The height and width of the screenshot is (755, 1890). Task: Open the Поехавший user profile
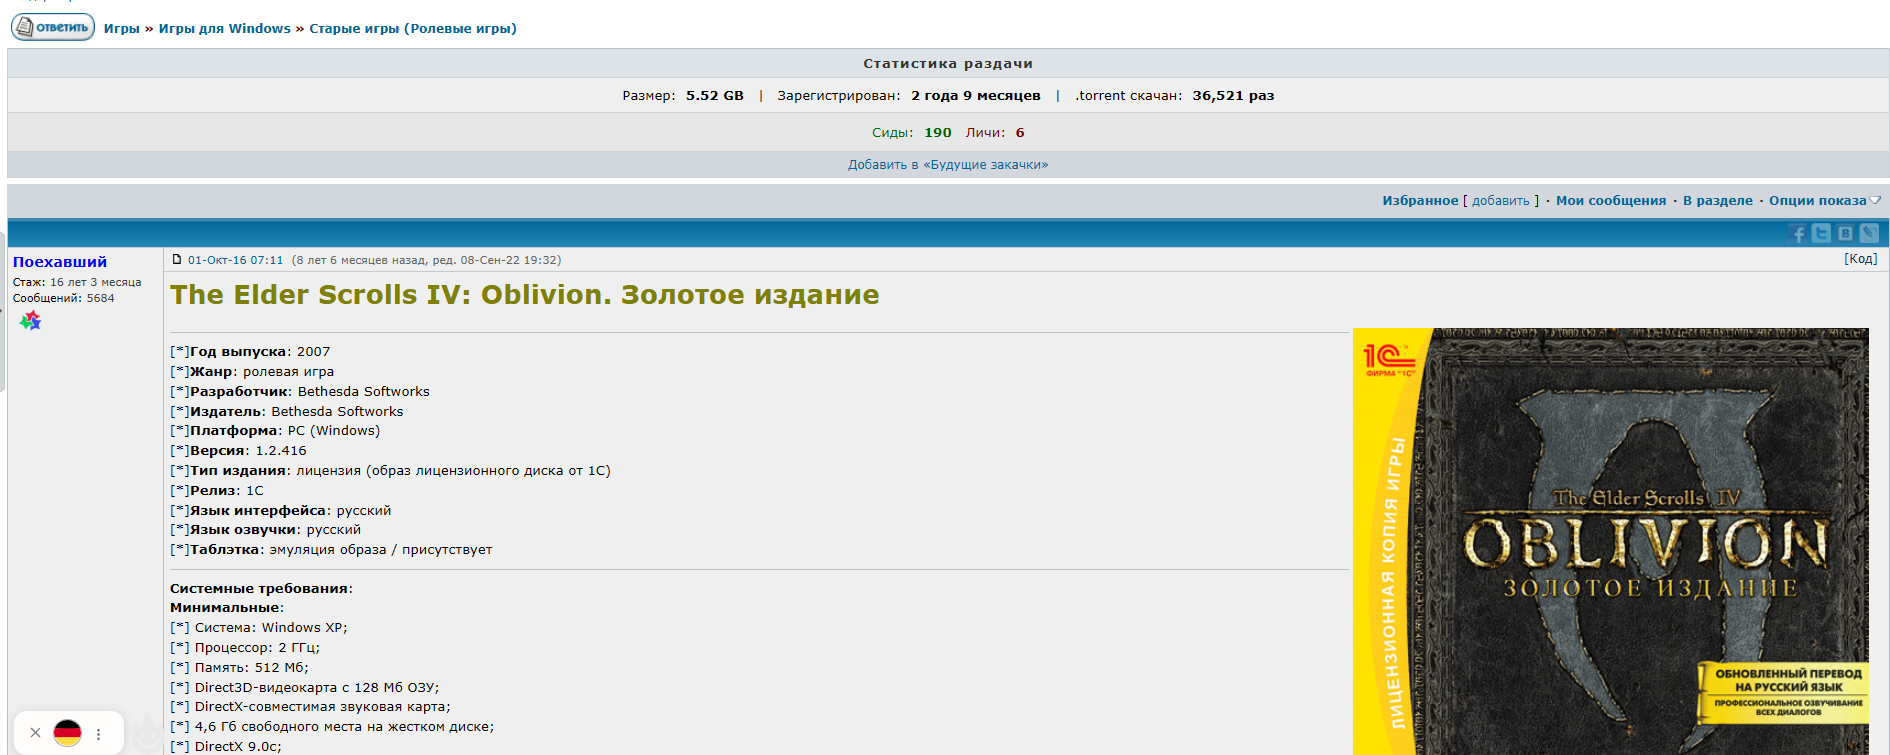tap(60, 262)
